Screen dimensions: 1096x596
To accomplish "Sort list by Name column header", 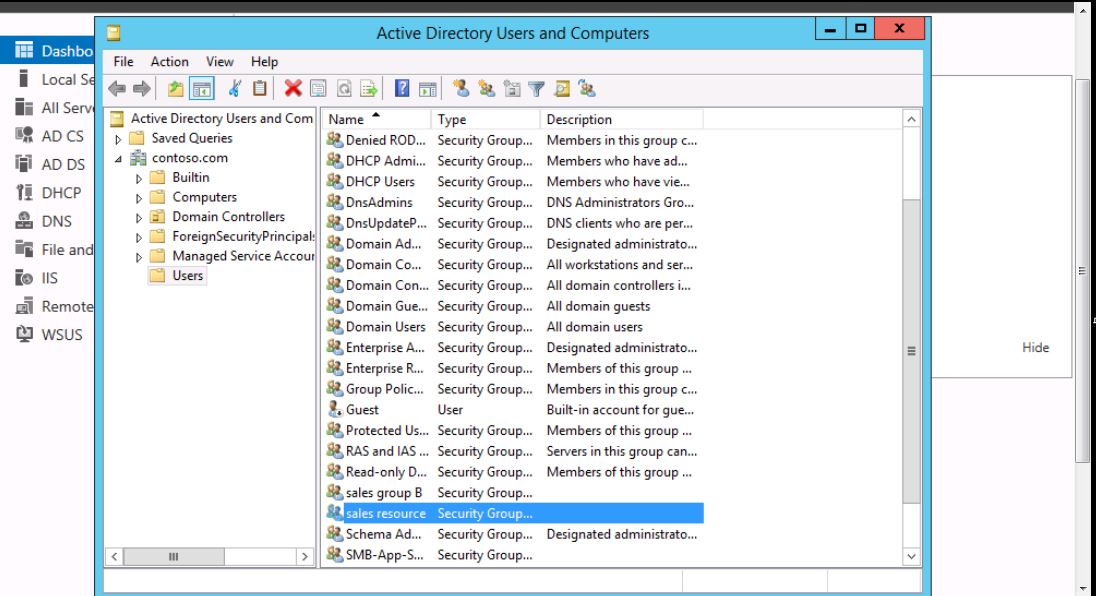I will (374, 119).
